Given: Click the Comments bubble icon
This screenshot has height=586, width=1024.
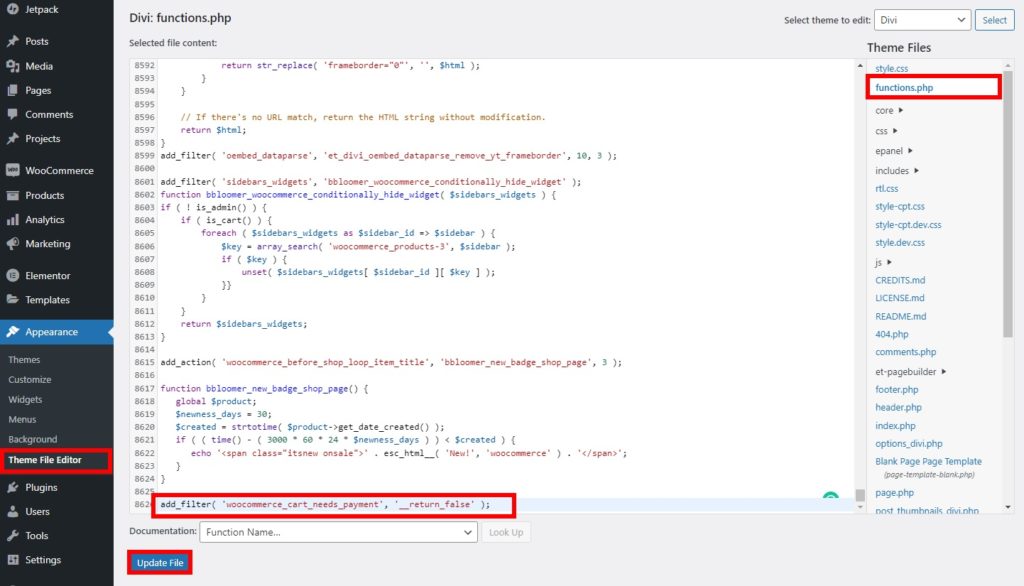Looking at the screenshot, I should tap(12, 114).
